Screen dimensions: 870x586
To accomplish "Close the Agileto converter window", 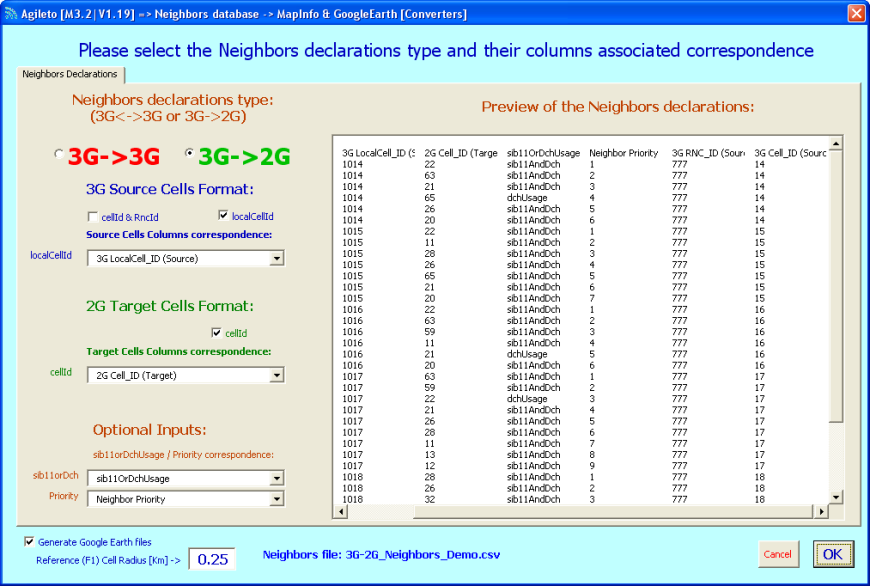I will point(856,13).
